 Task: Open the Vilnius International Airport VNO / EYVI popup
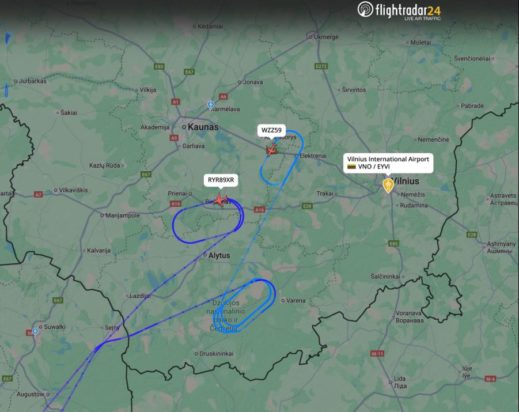[388, 163]
